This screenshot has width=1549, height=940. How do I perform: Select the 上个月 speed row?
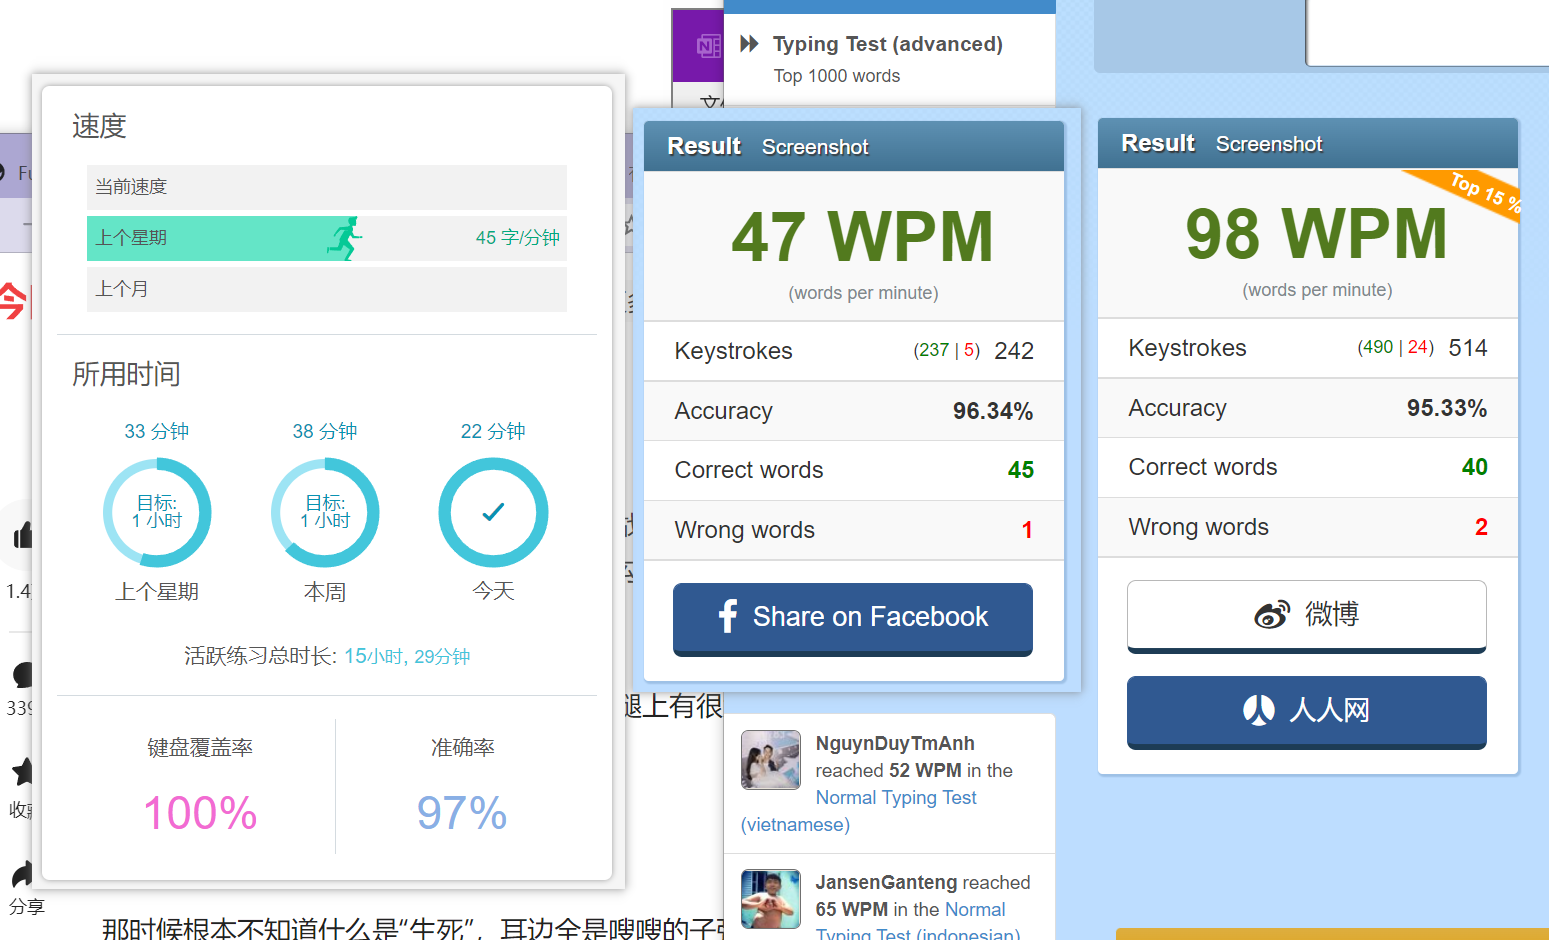coord(327,289)
